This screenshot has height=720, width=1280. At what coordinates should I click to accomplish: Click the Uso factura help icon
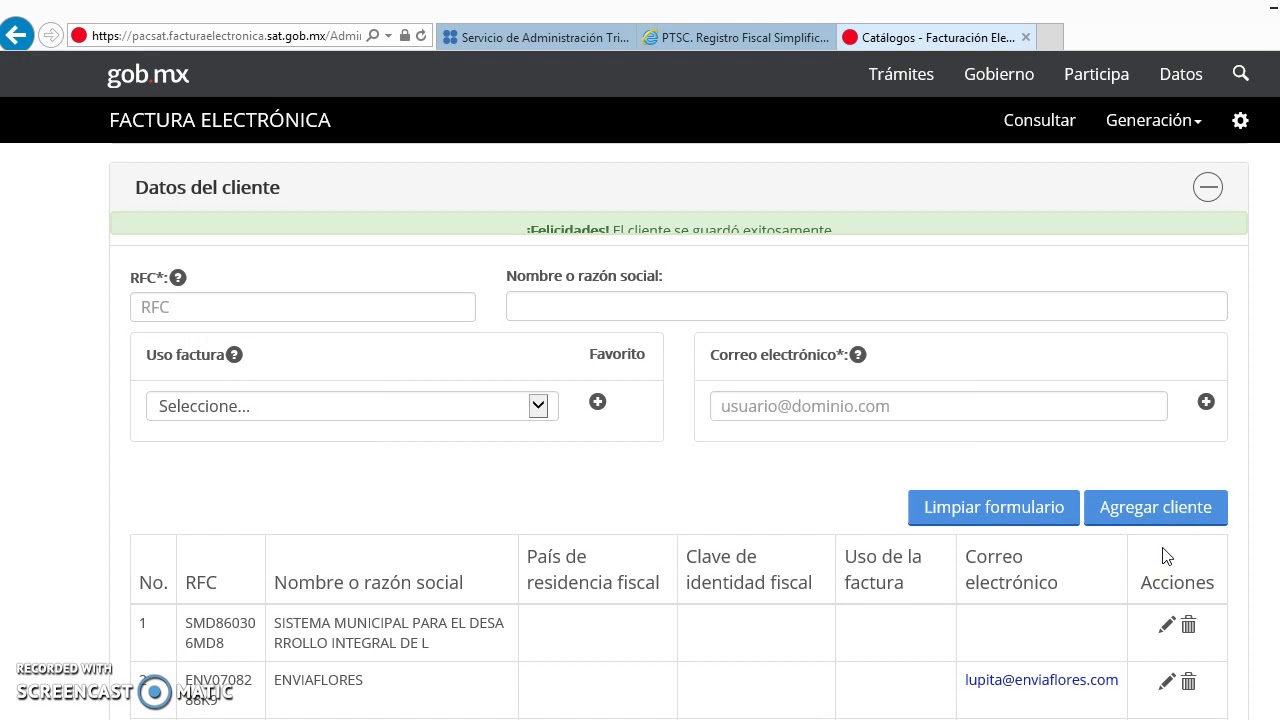click(234, 355)
